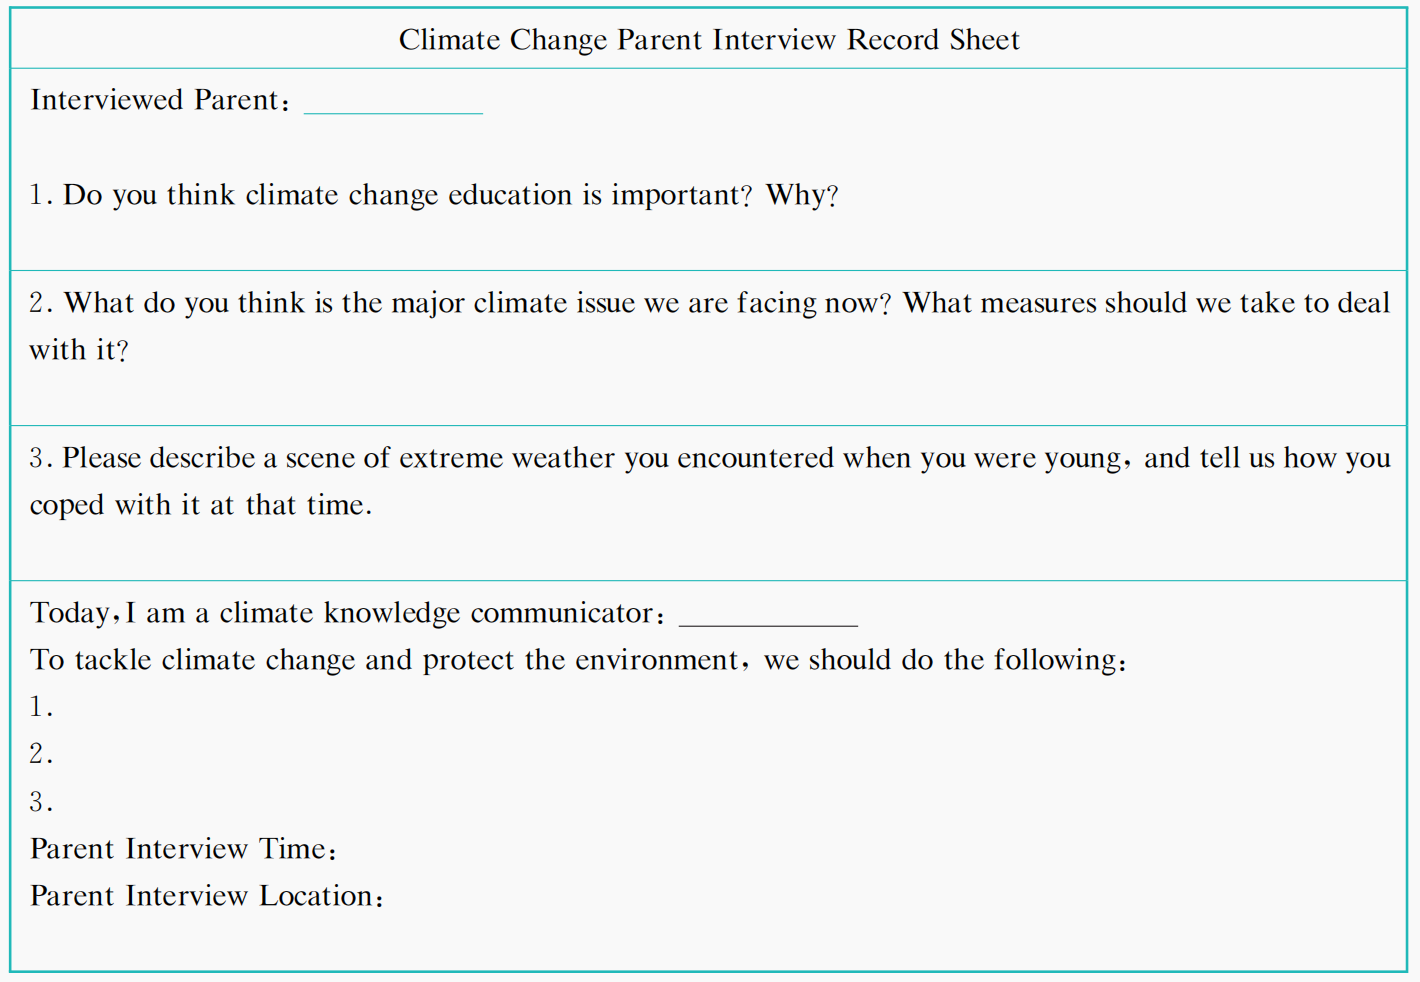Click question 2 about the major climate issue

tap(708, 303)
